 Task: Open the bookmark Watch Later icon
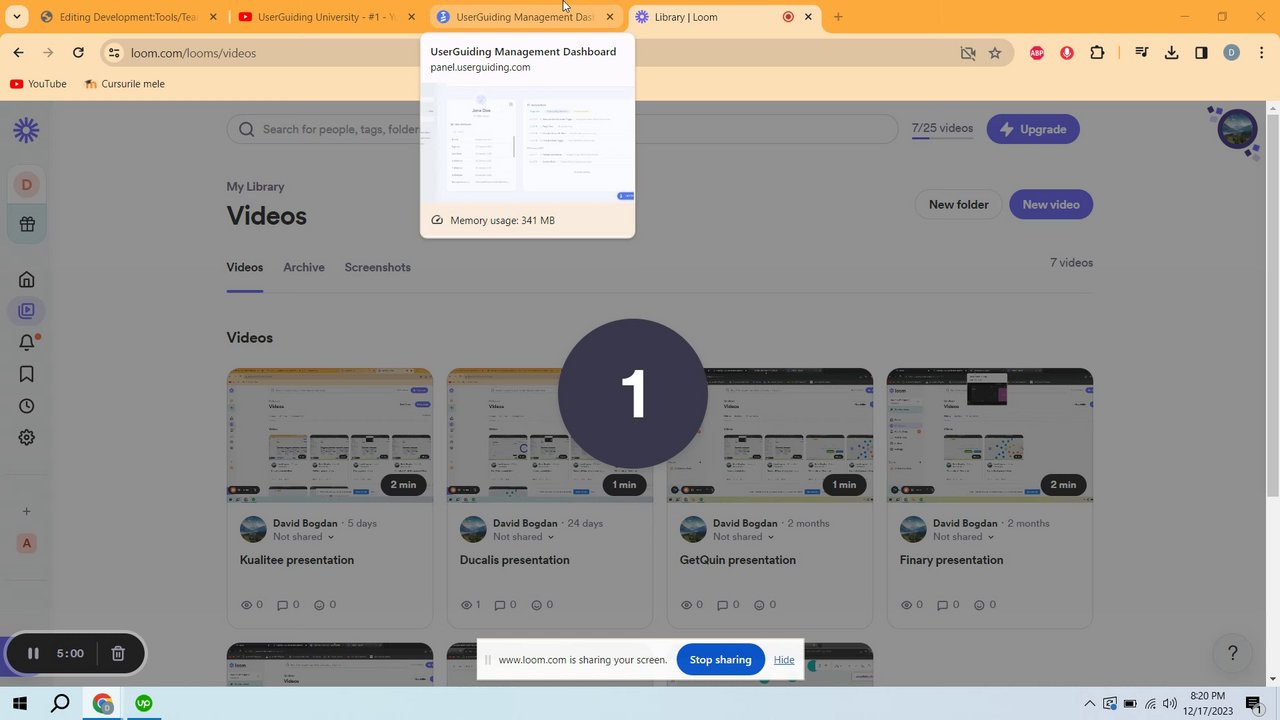[x=26, y=374]
